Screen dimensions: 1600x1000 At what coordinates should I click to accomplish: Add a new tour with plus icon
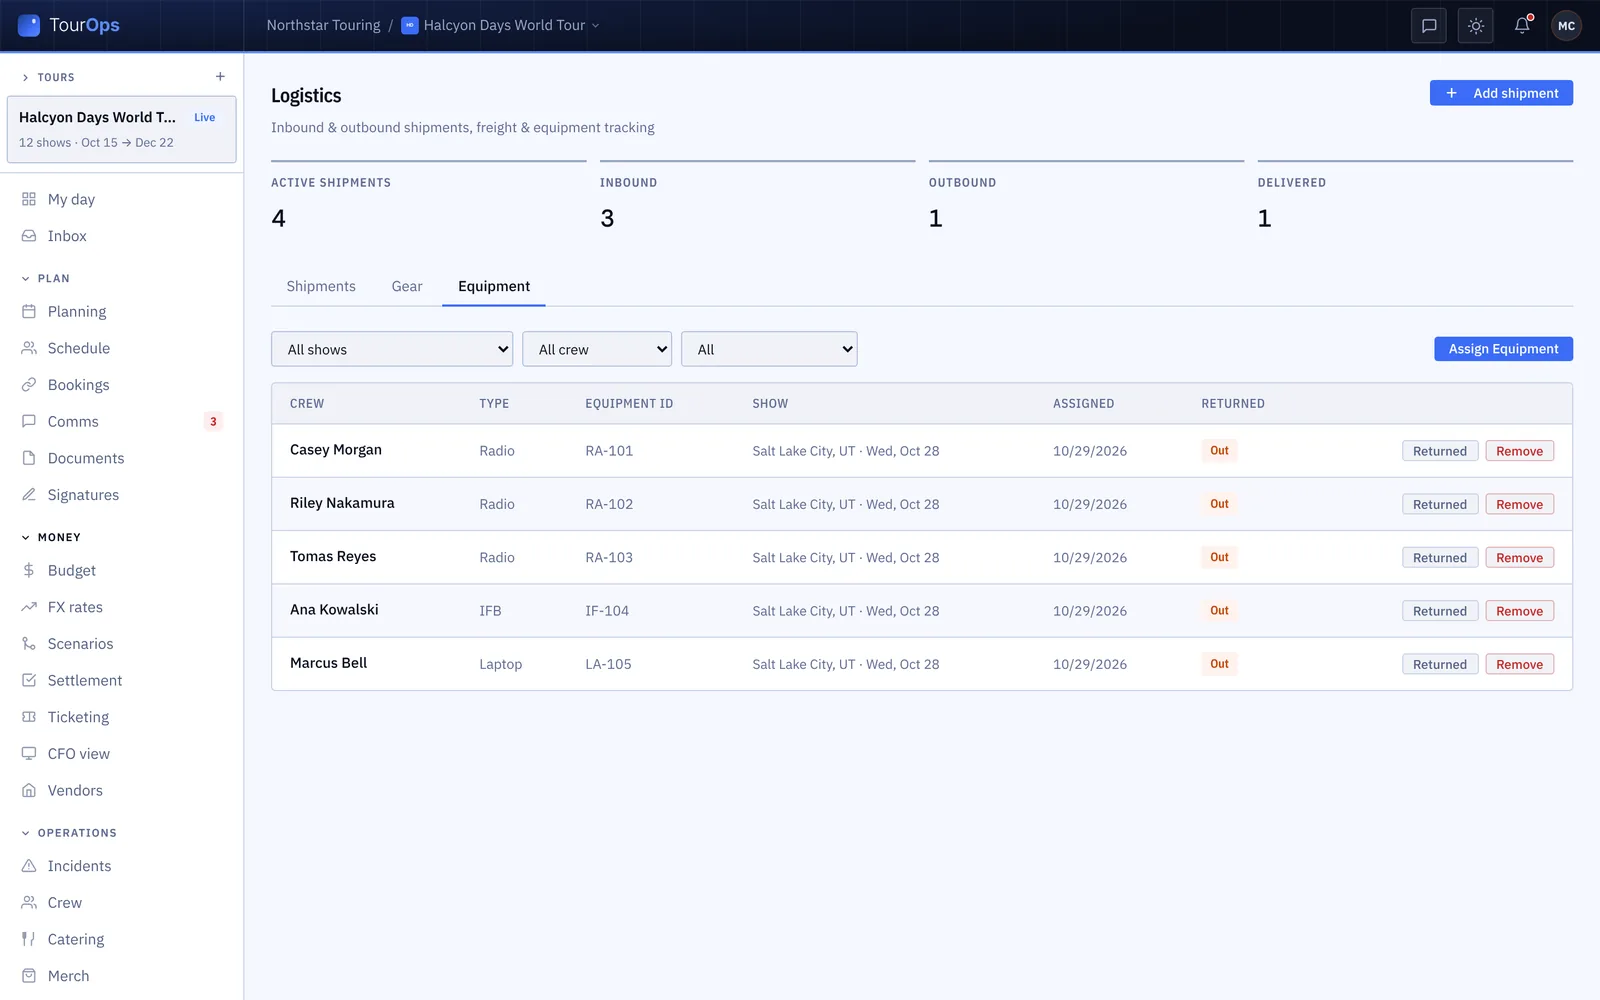coord(220,77)
